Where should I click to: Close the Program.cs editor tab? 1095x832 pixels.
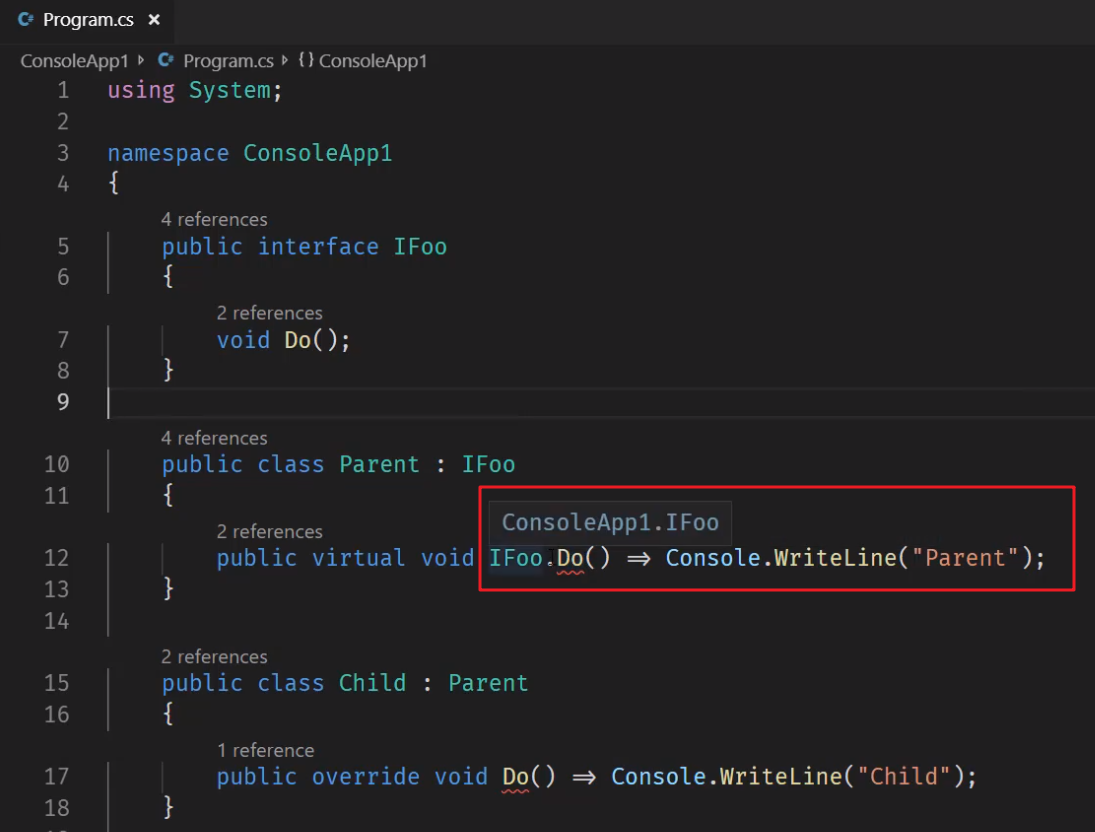click(x=152, y=18)
